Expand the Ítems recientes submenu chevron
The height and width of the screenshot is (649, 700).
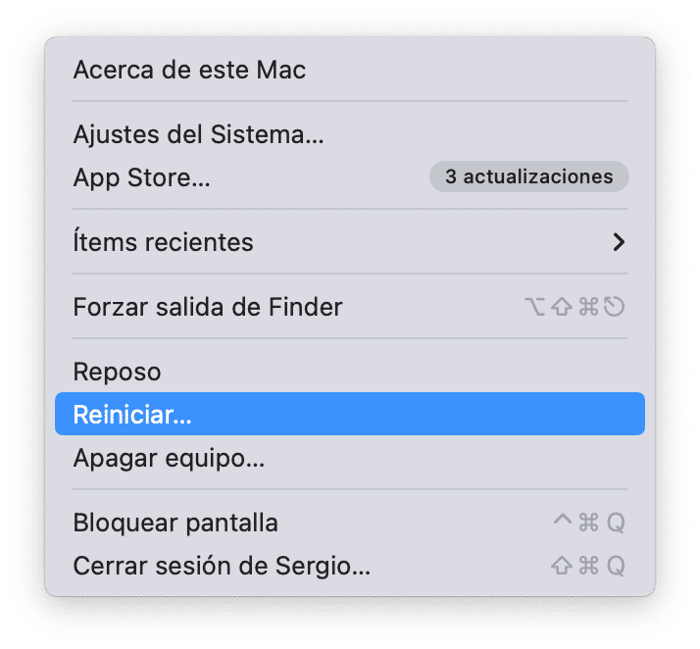tap(619, 242)
